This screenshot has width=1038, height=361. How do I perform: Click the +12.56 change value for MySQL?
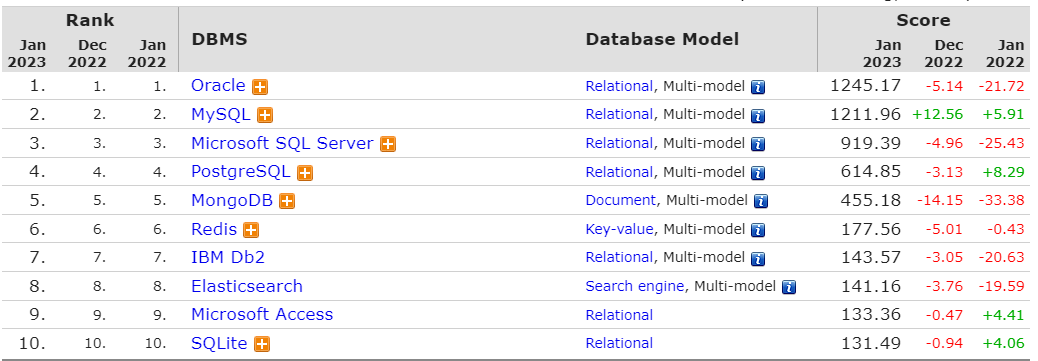[x=937, y=115]
